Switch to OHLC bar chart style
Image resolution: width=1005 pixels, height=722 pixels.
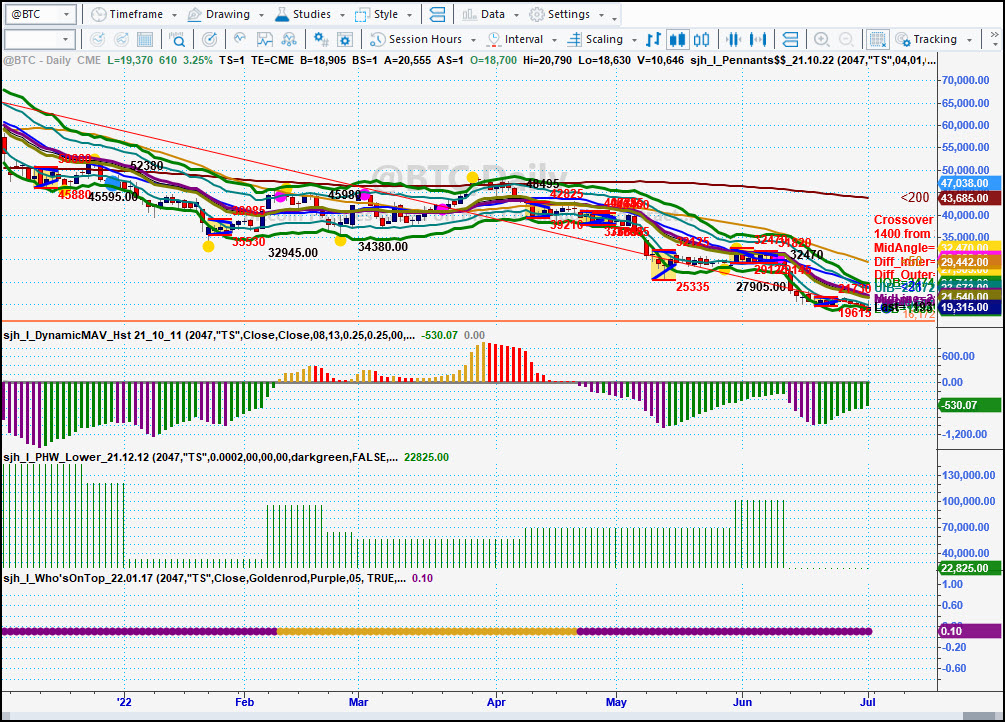[653, 40]
